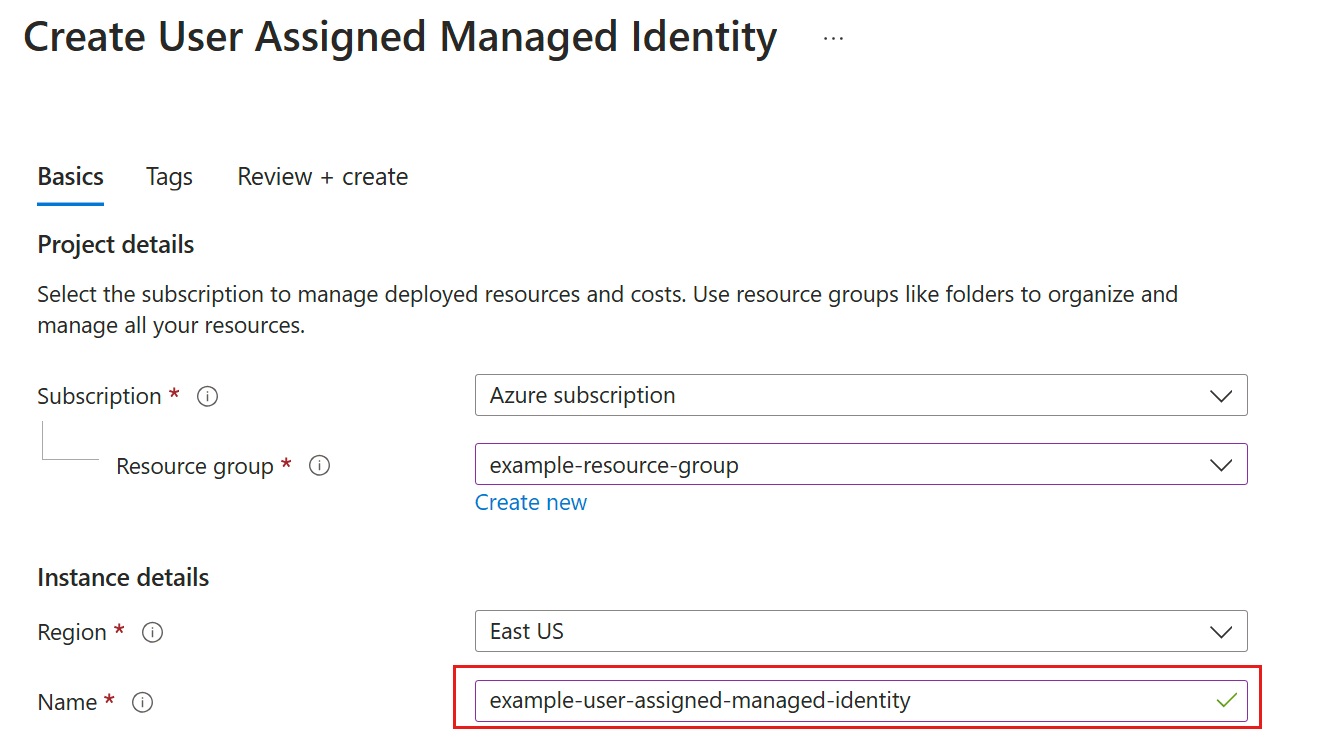Open the ellipsis more options menu
The image size is (1340, 749).
click(x=833, y=39)
